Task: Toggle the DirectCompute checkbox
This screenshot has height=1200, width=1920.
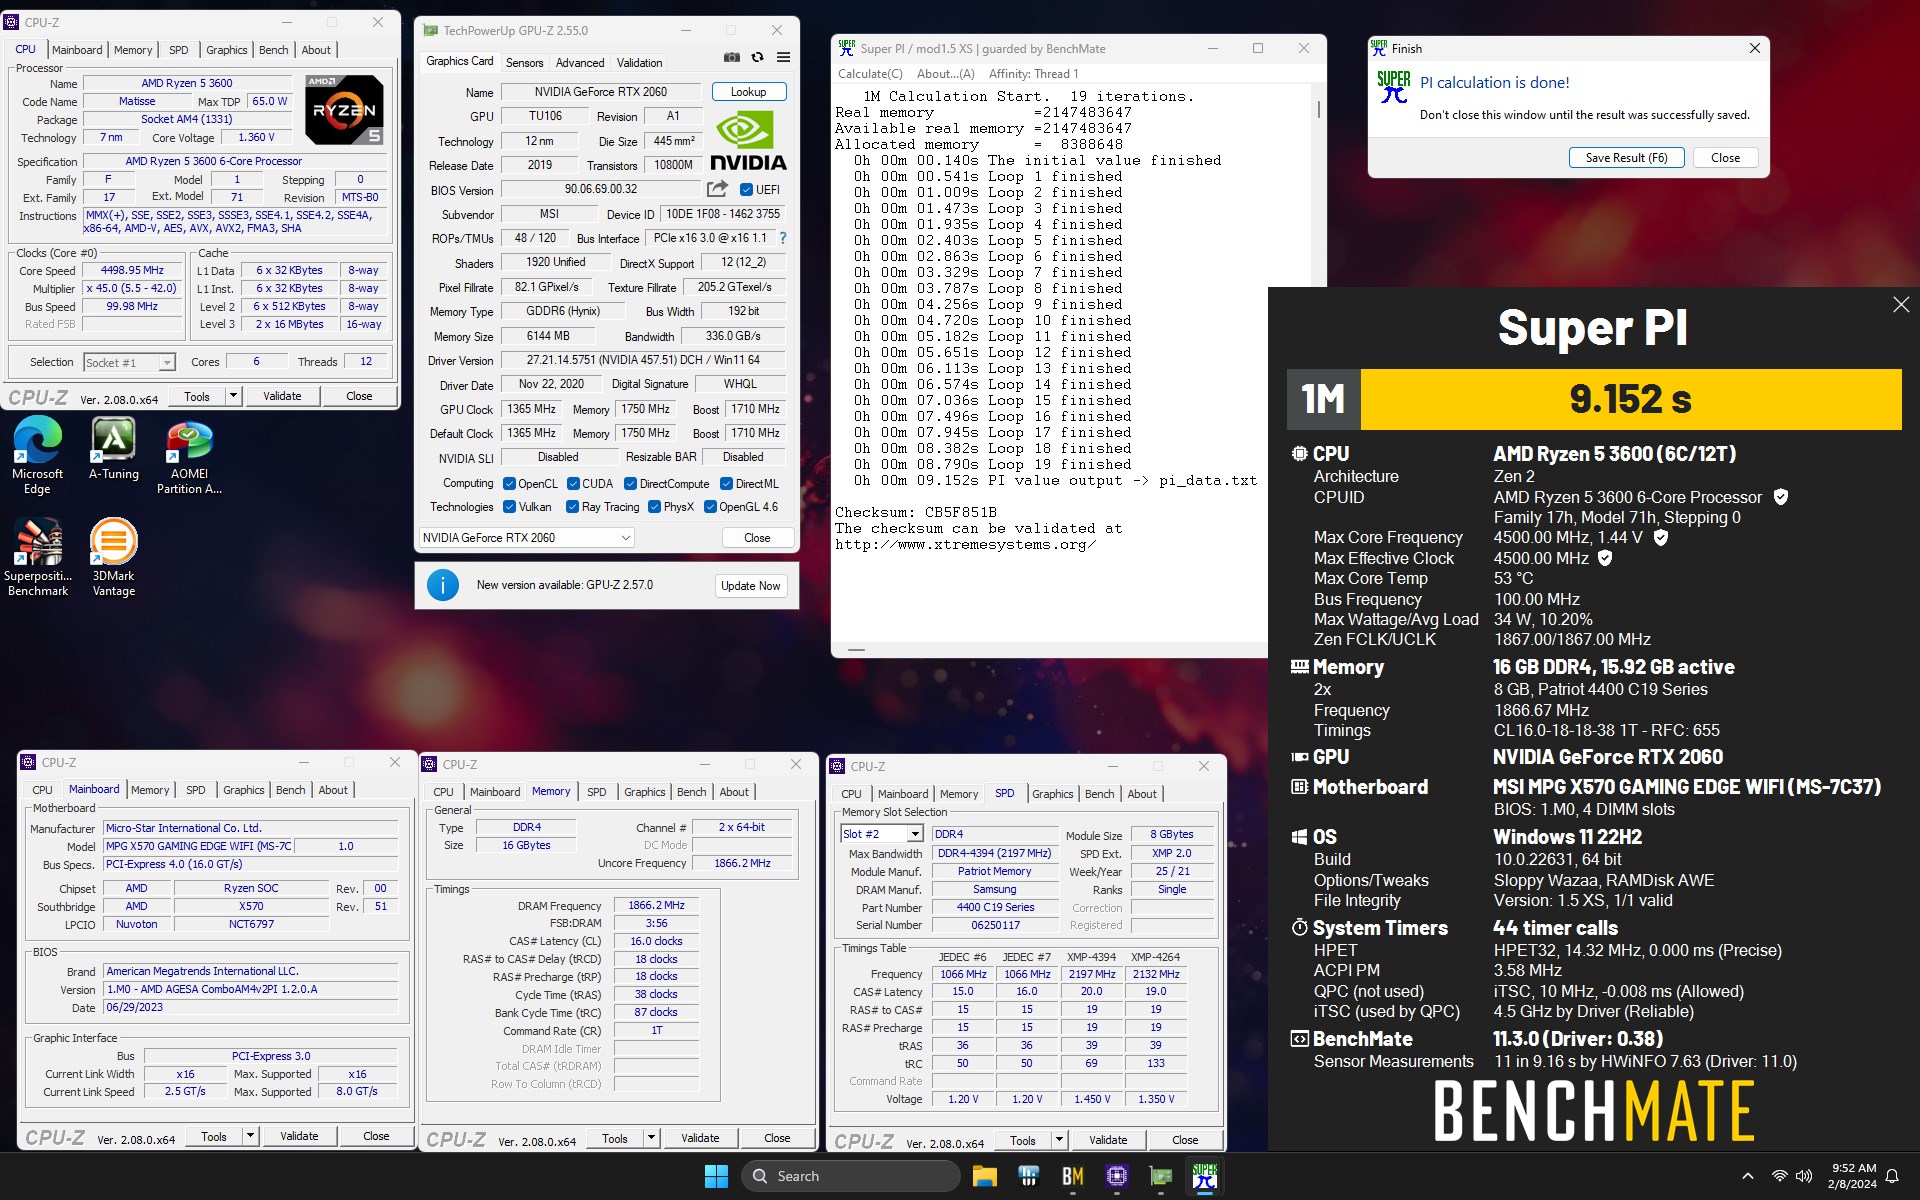Action: pos(630,484)
